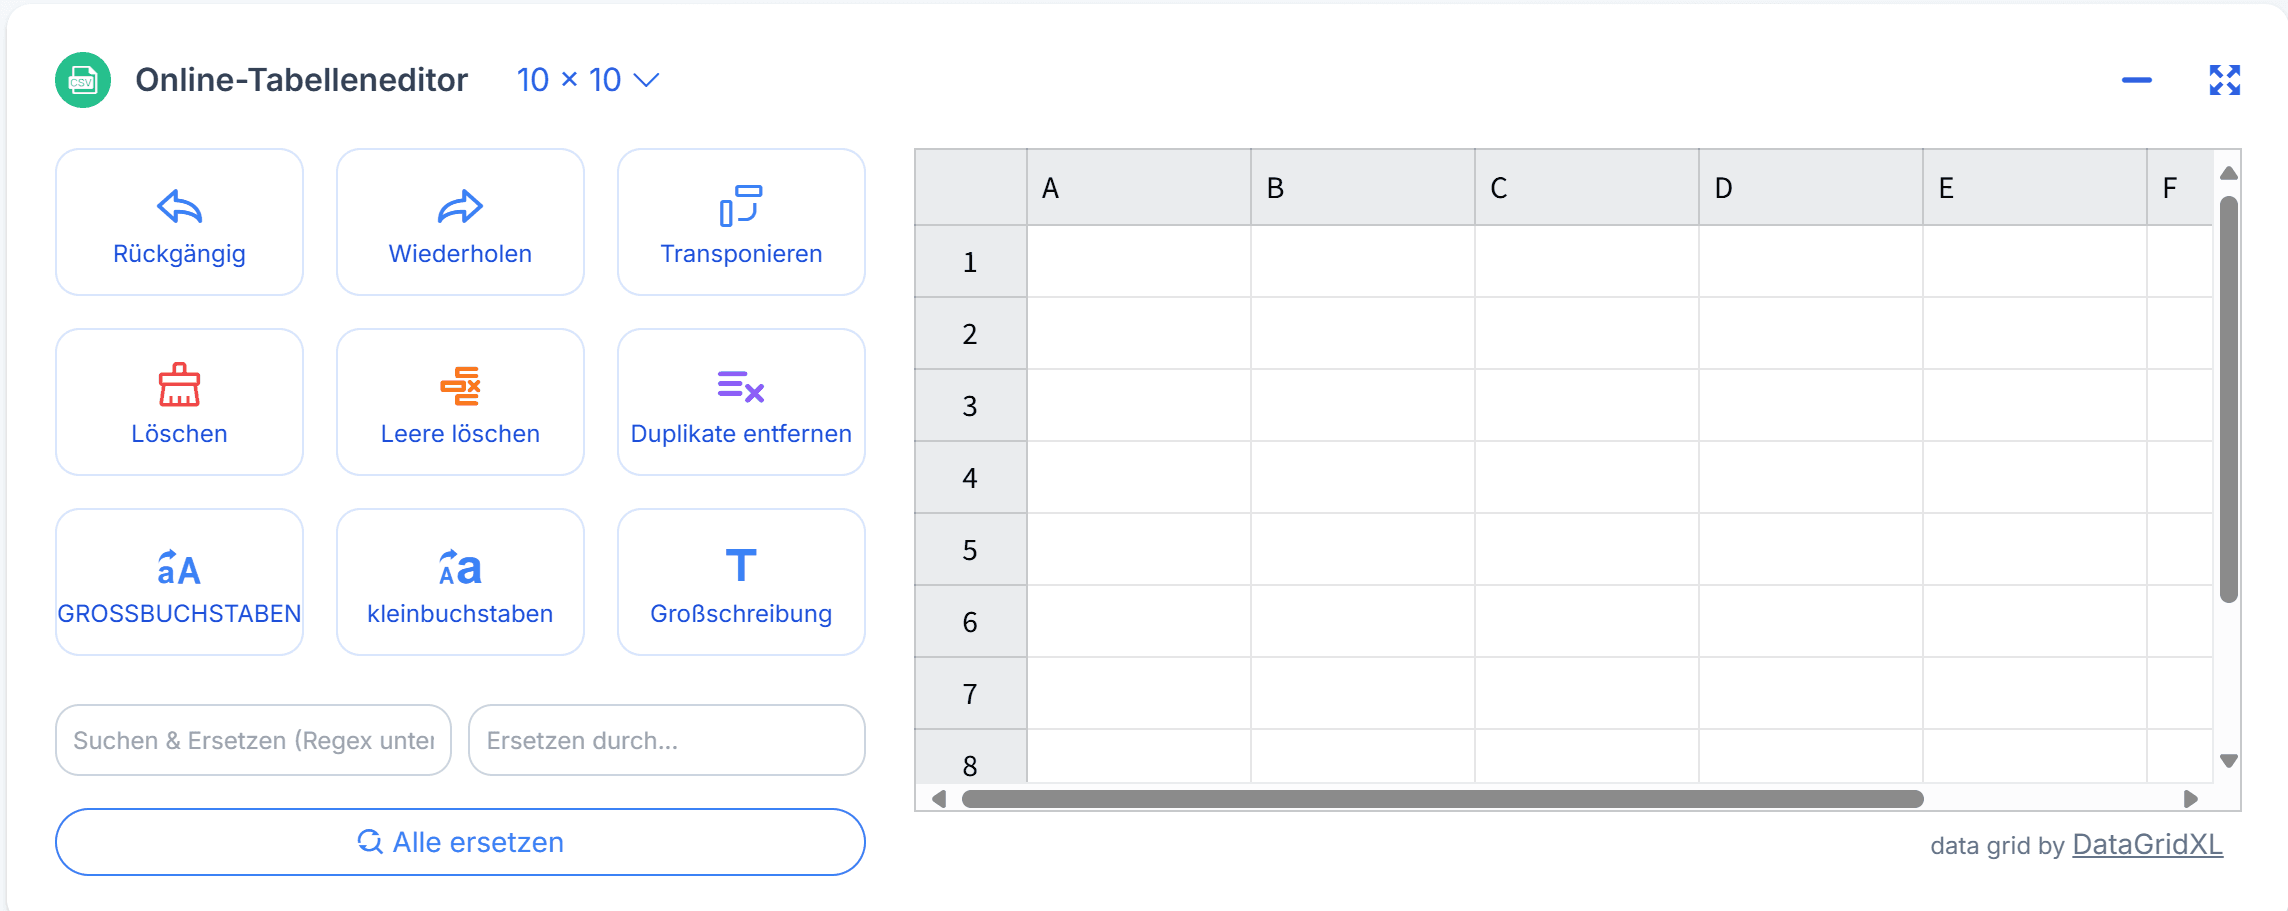Click the Wiederholen redo arrow icon
Image resolution: width=2288 pixels, height=911 pixels.
click(x=460, y=207)
